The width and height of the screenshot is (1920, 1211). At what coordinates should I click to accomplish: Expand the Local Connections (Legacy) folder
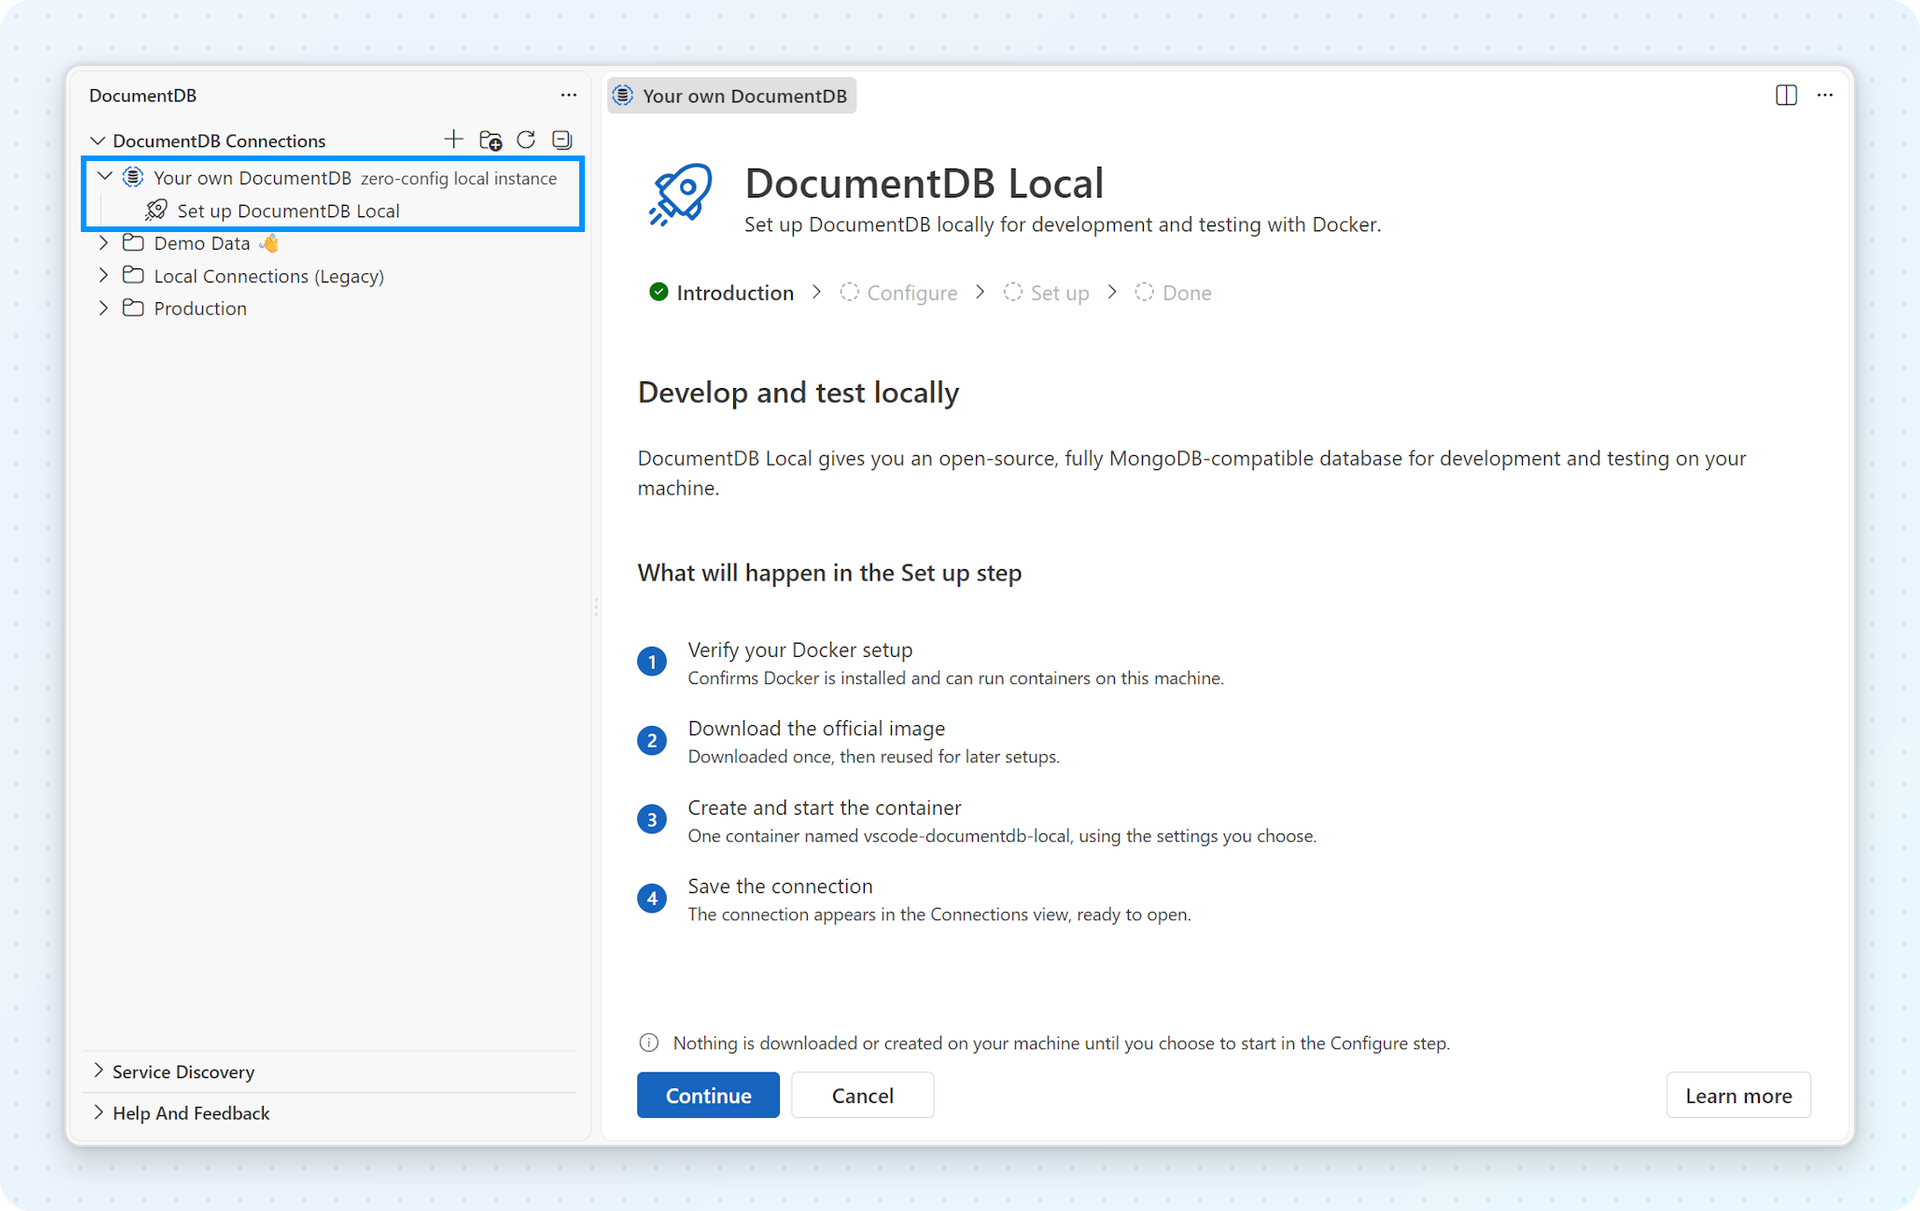tap(103, 275)
